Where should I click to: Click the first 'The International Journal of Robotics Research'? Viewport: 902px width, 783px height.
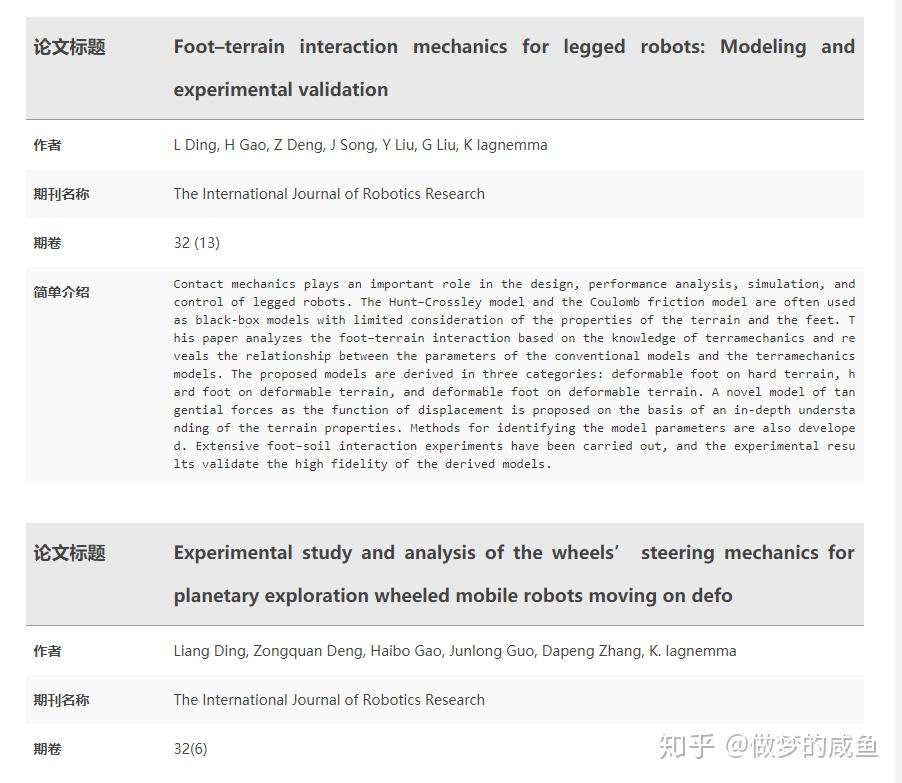329,194
